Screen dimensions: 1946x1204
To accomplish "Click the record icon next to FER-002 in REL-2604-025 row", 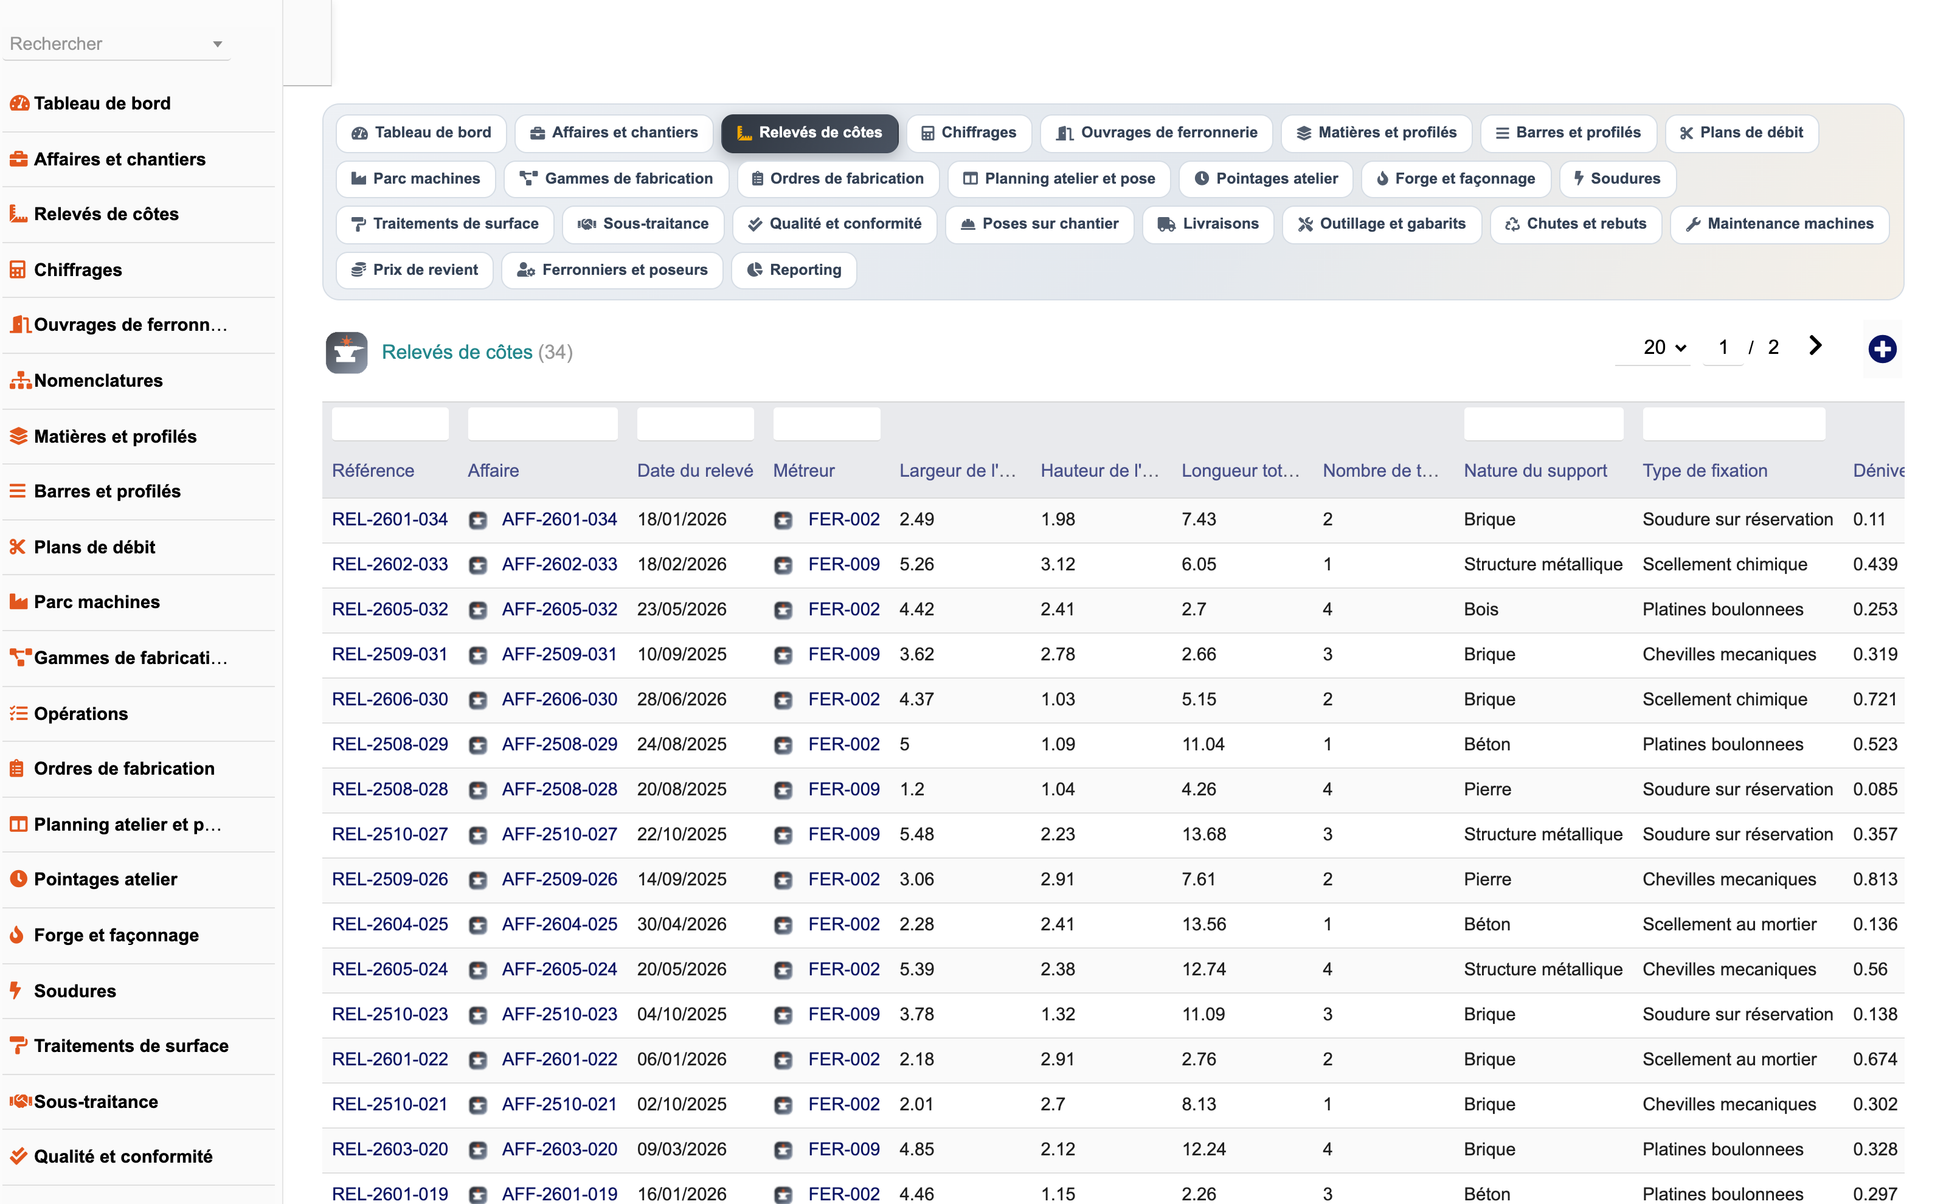I will [x=784, y=925].
